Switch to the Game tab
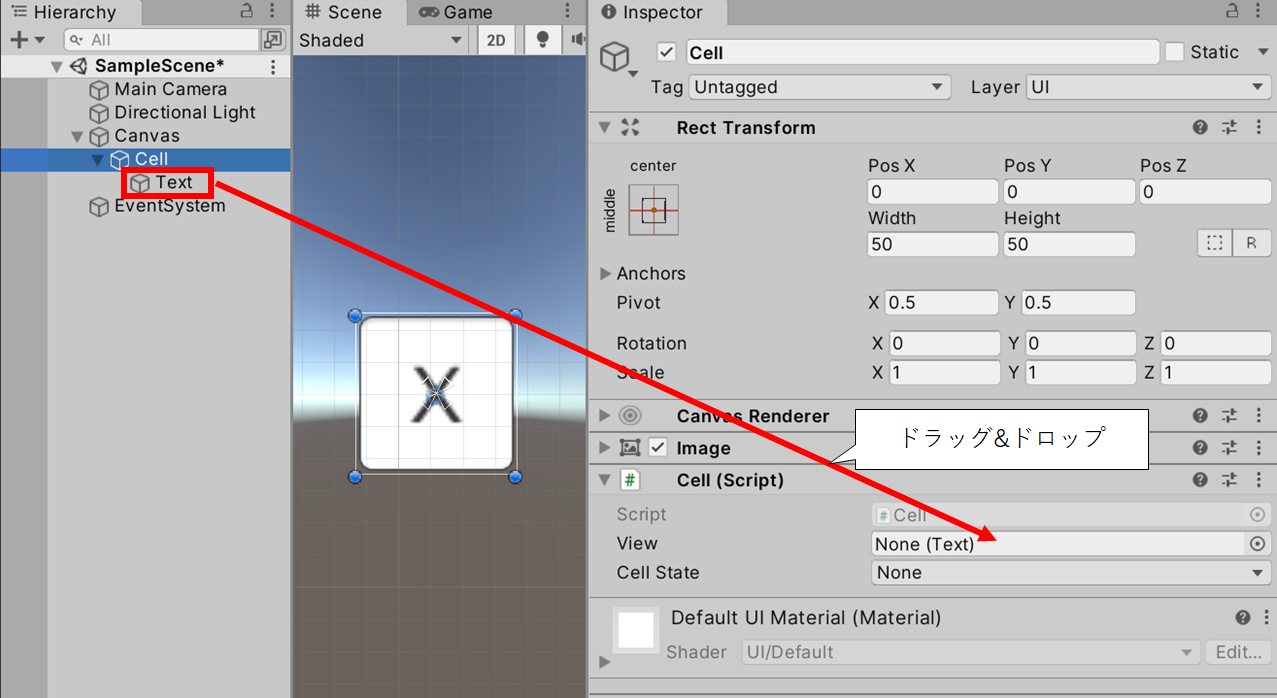This screenshot has height=698, width=1277. [x=456, y=12]
